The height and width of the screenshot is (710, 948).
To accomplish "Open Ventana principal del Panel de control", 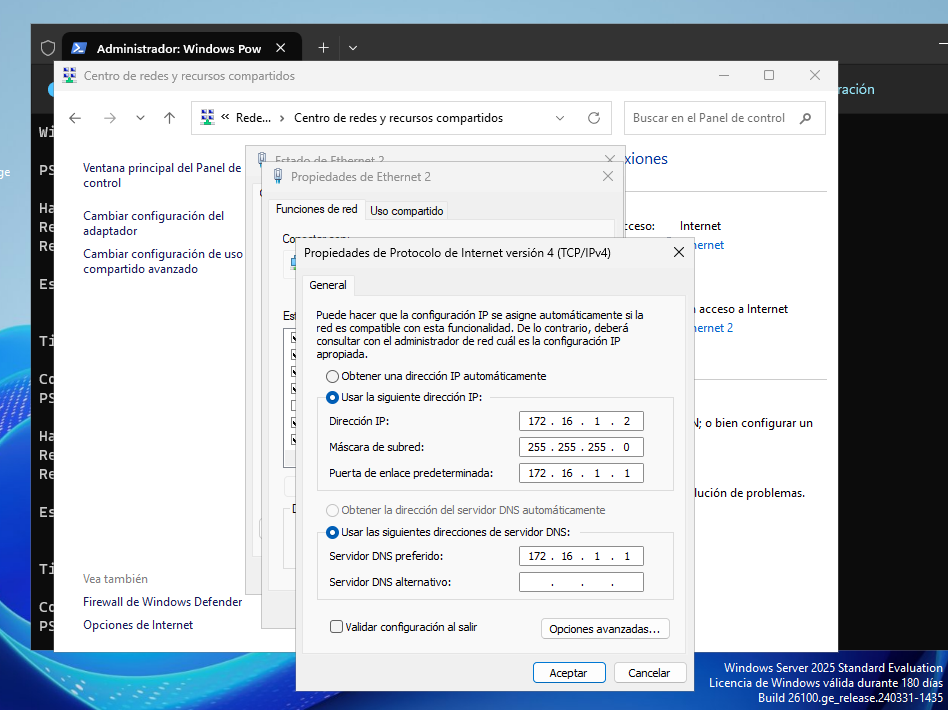I will point(162,175).
